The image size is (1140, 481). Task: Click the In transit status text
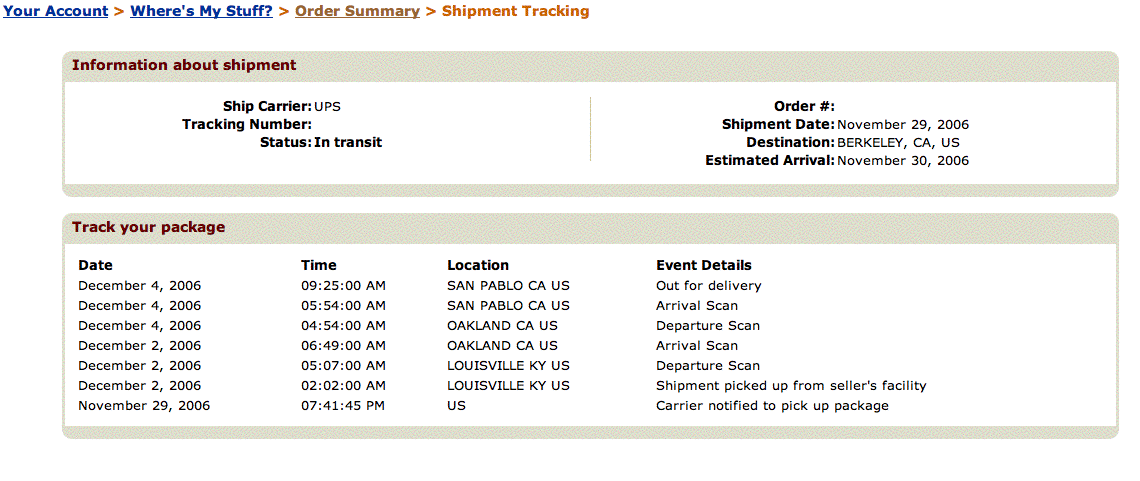pos(348,143)
